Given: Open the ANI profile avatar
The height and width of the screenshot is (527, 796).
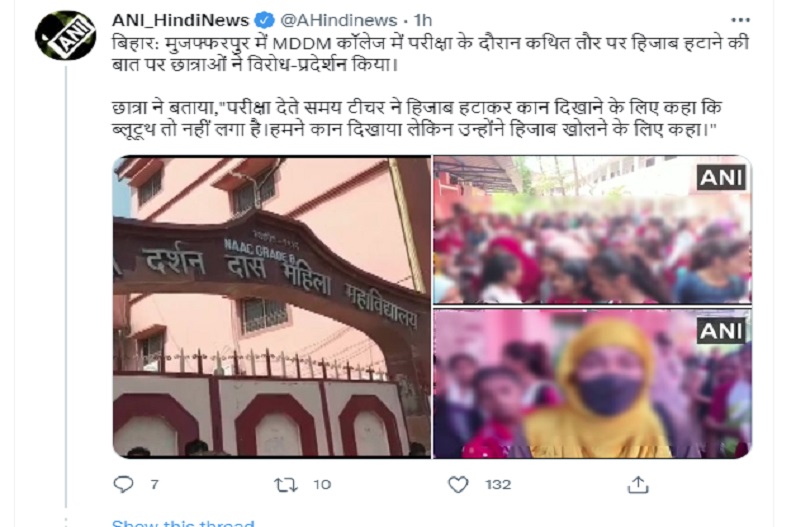Looking at the screenshot, I should [x=65, y=36].
